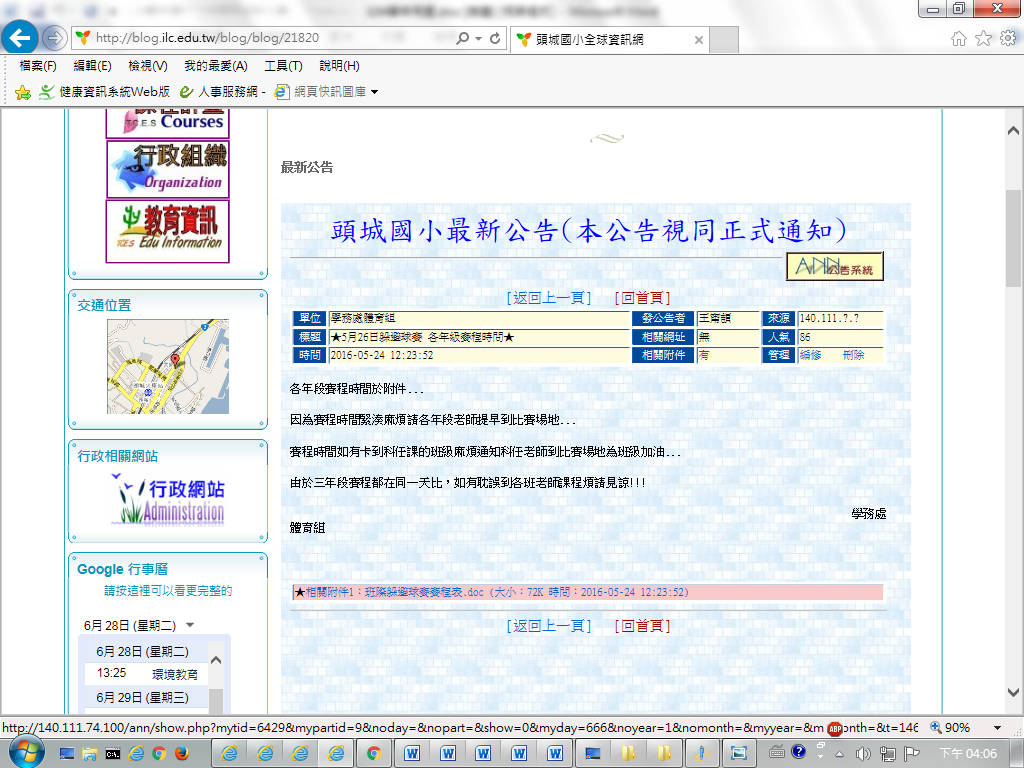Open the calendar date dropdown next to 6月28日
This screenshot has height=768, width=1024.
click(190, 625)
